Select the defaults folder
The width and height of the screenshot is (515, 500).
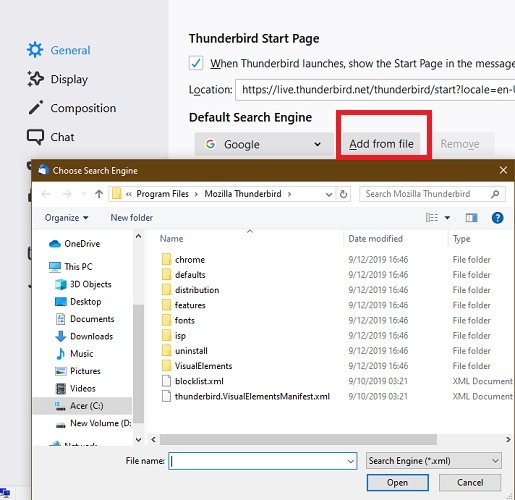[190, 275]
